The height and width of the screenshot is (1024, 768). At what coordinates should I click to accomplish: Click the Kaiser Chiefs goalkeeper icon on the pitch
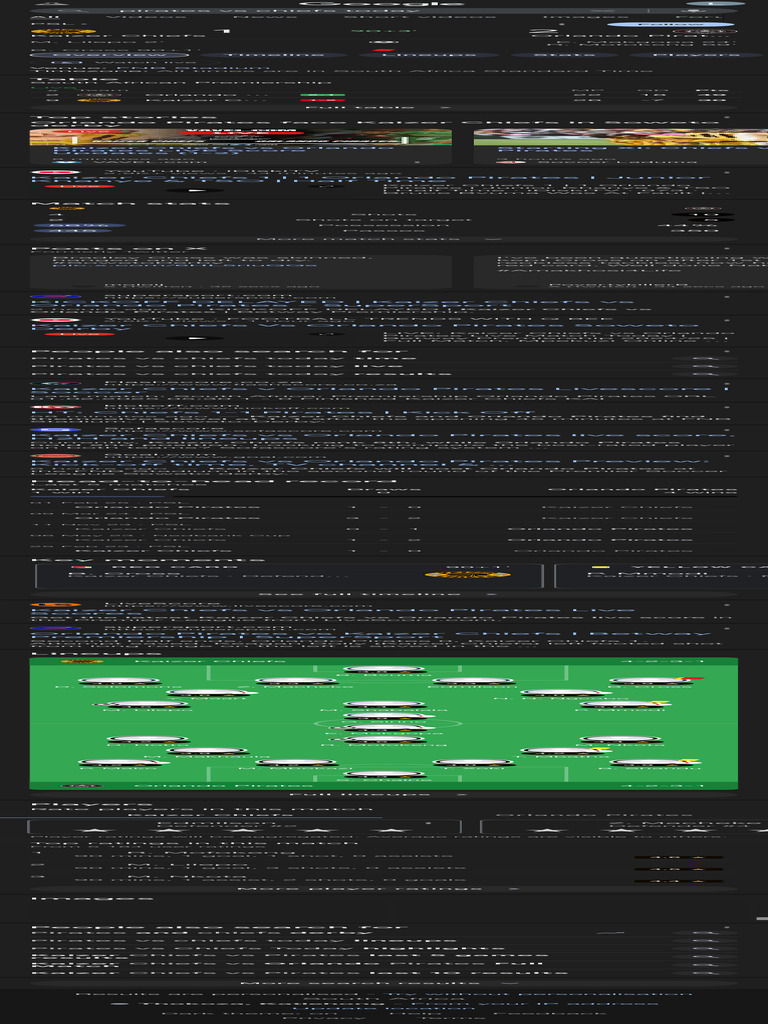click(384, 669)
